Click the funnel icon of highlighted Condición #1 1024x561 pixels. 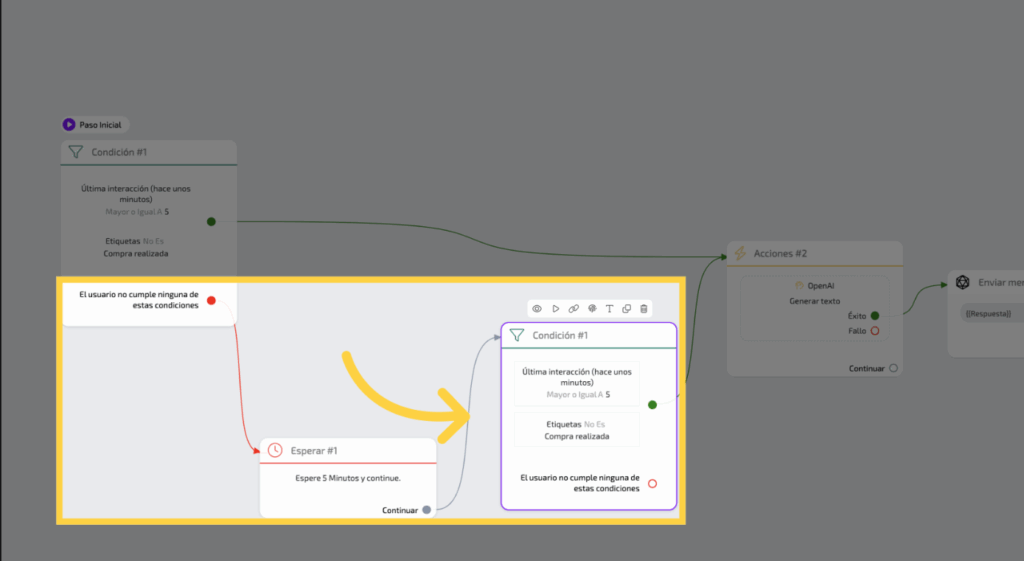tap(517, 336)
